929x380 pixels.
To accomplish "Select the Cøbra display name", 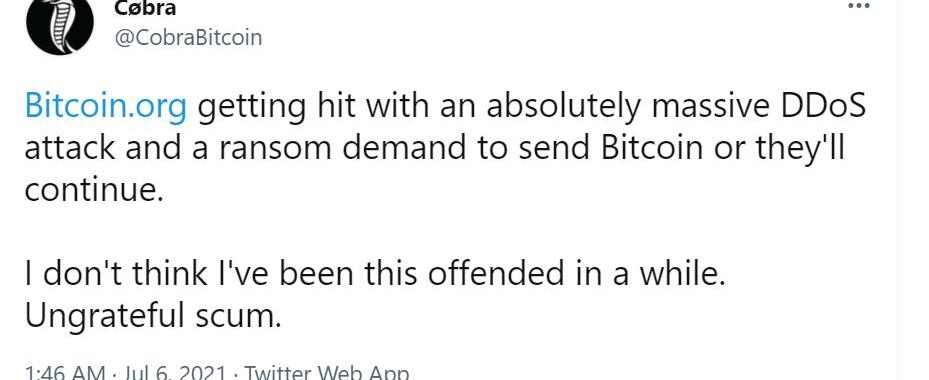I will tap(144, 8).
